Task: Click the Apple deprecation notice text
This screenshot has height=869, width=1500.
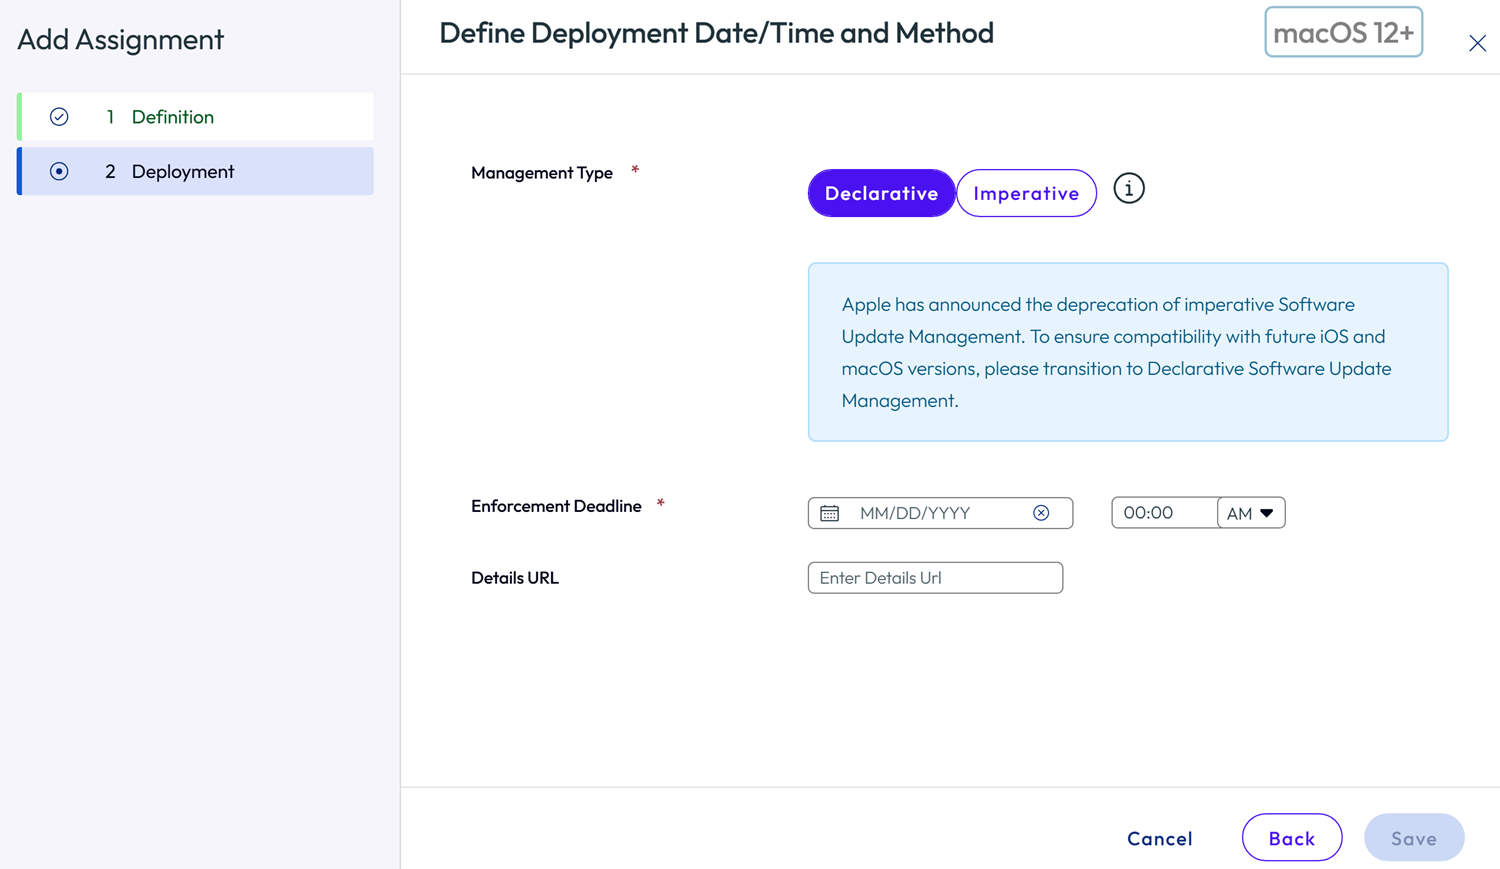Action: [1117, 352]
